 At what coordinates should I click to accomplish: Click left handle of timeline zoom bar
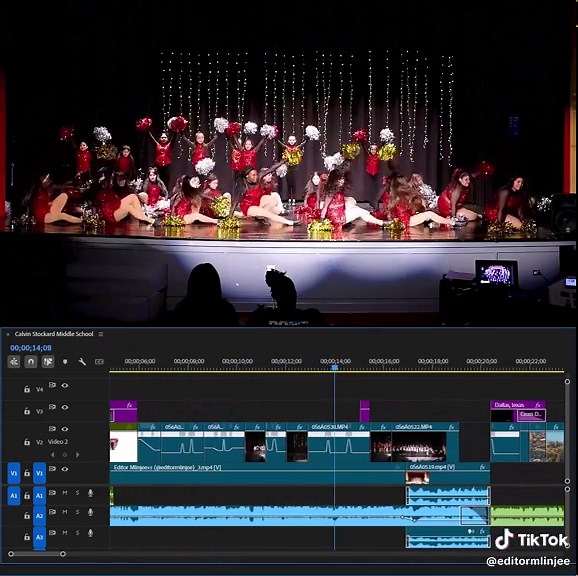pyautogui.click(x=11, y=554)
